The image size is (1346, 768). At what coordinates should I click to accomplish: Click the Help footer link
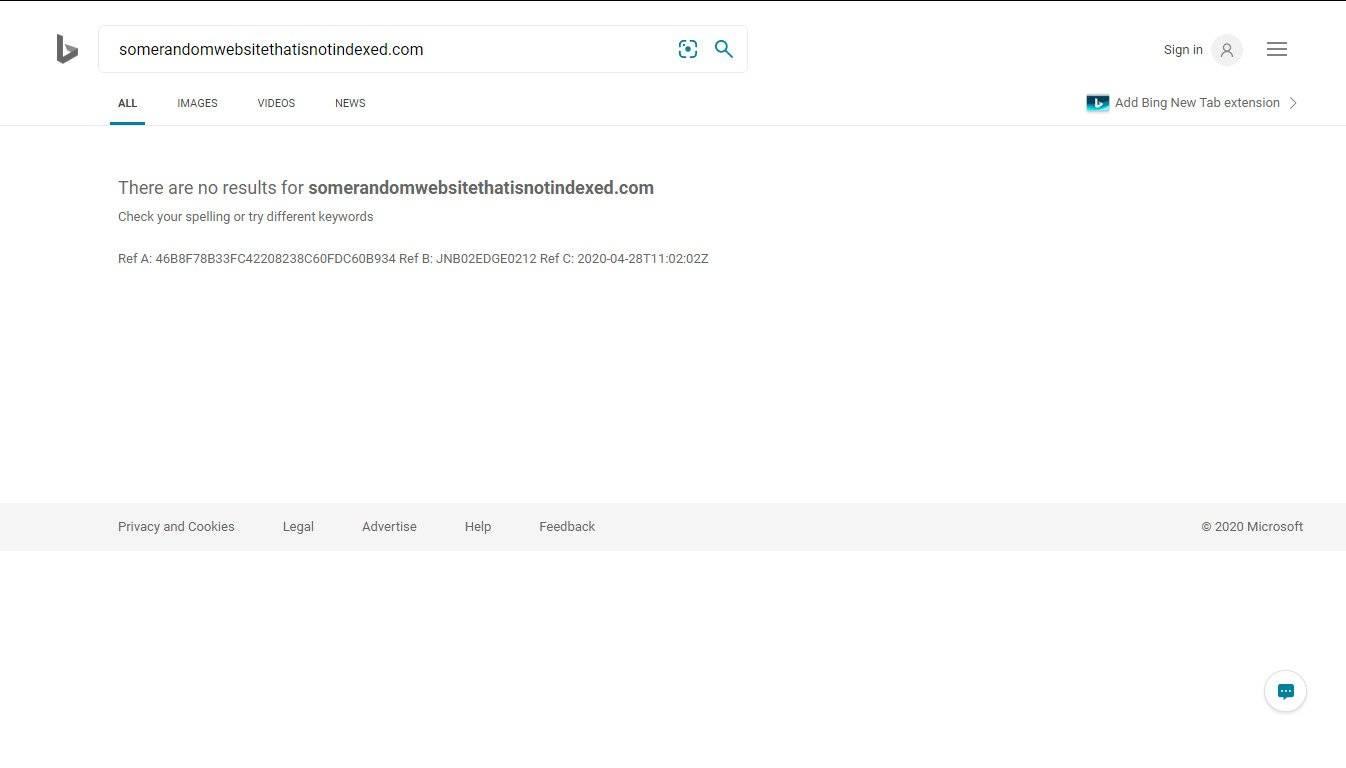click(477, 527)
